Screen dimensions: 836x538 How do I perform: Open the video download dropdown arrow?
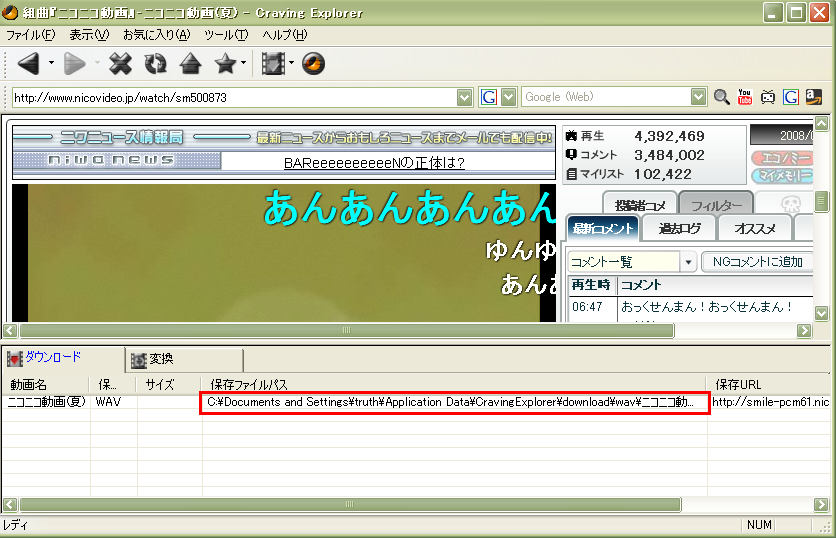pos(291,63)
